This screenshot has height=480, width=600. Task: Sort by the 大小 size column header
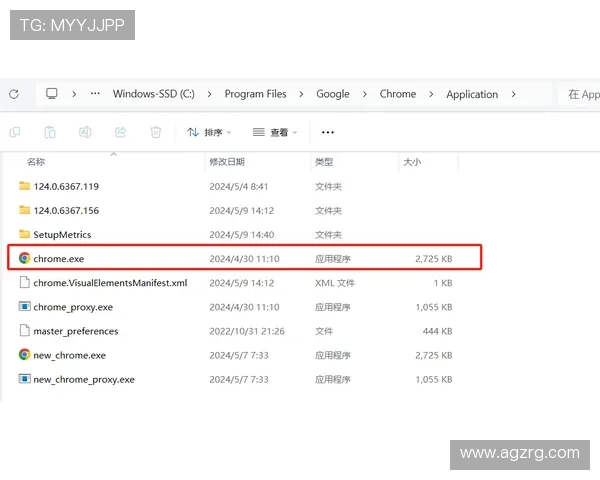tap(412, 162)
